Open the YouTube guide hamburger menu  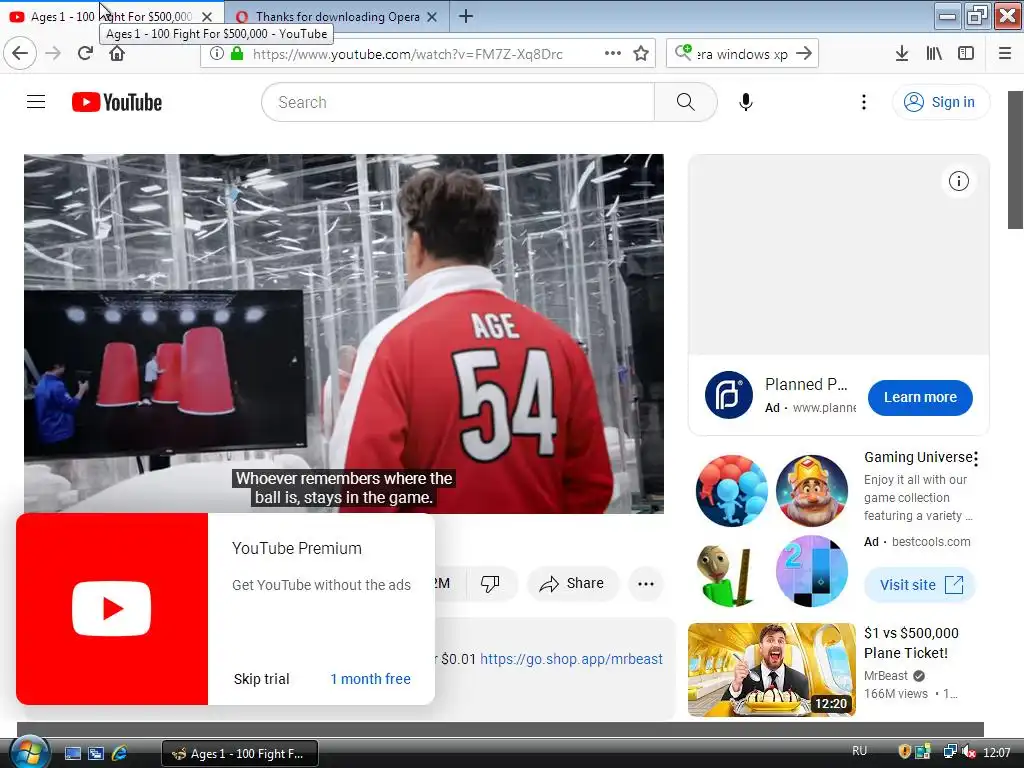(x=36, y=102)
